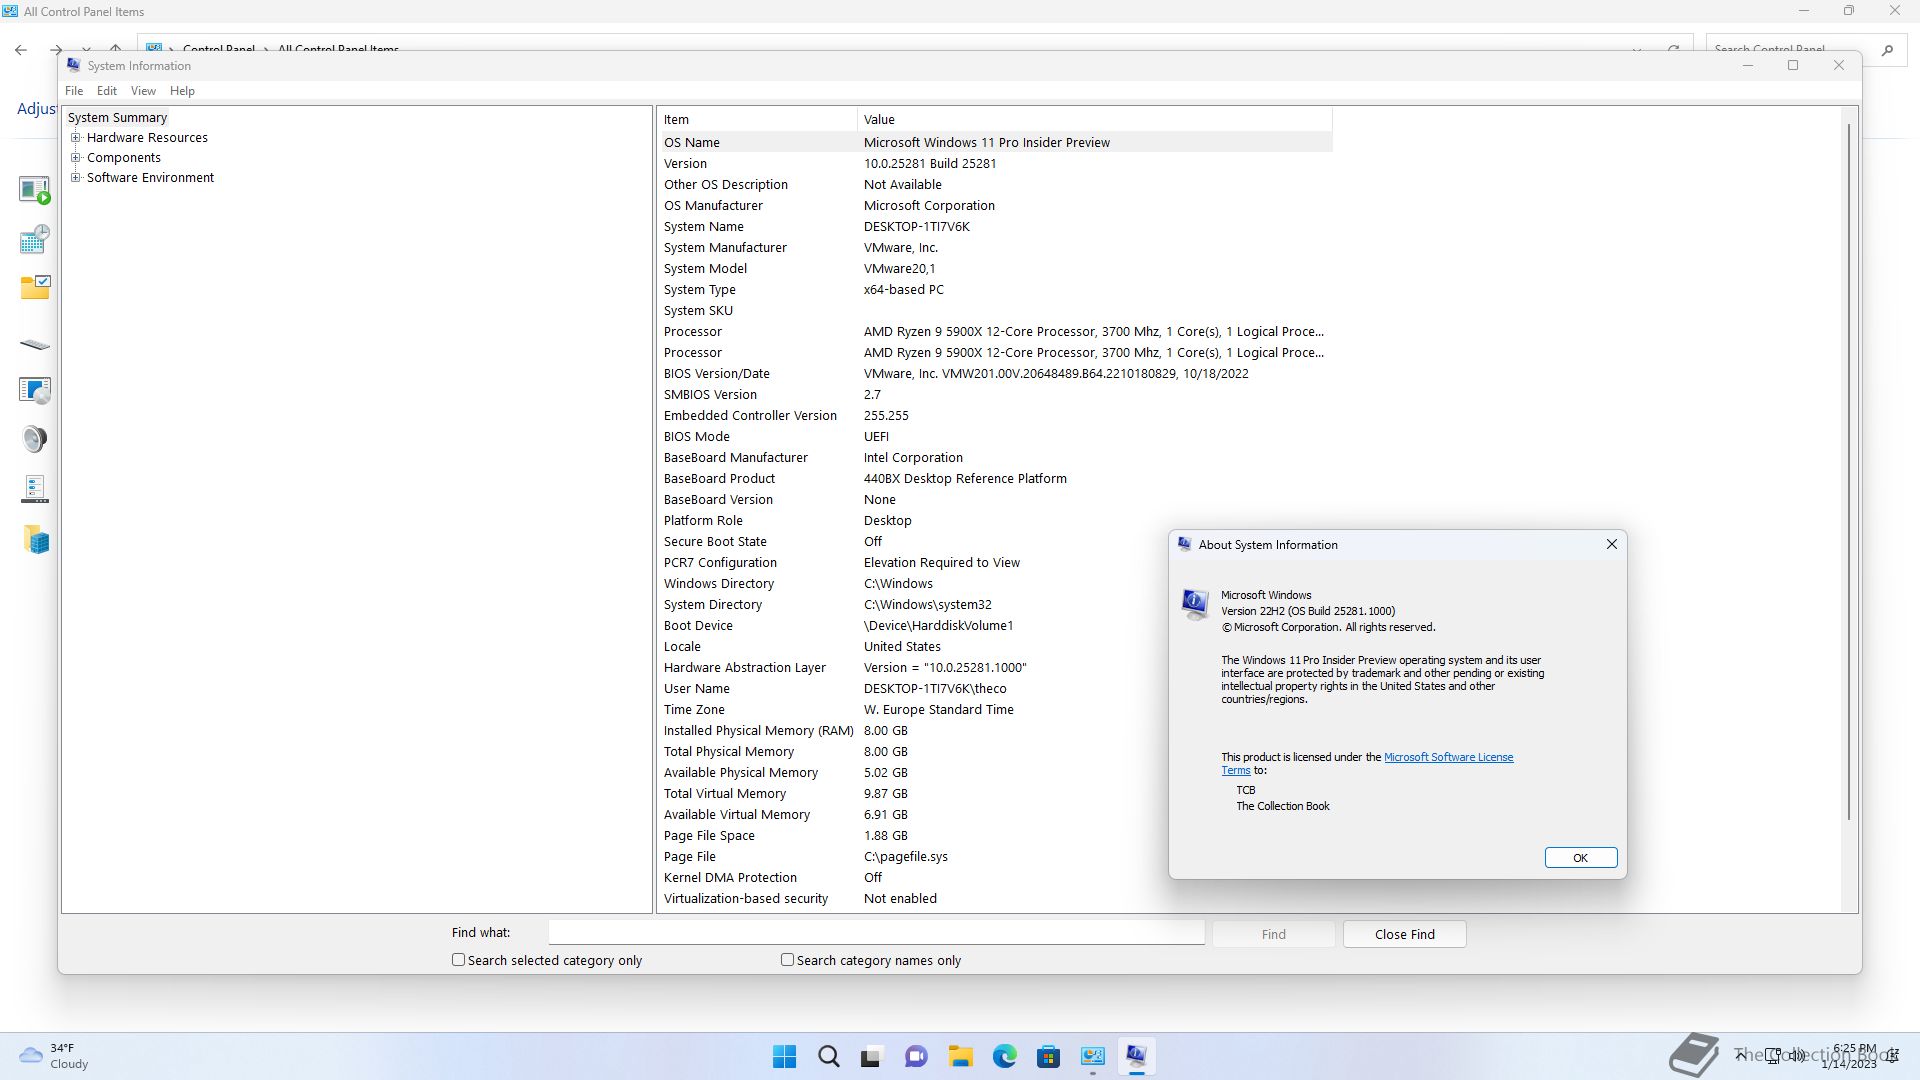Open the Microsoft Software License Terms link
The height and width of the screenshot is (1080, 1920).
click(x=1448, y=758)
